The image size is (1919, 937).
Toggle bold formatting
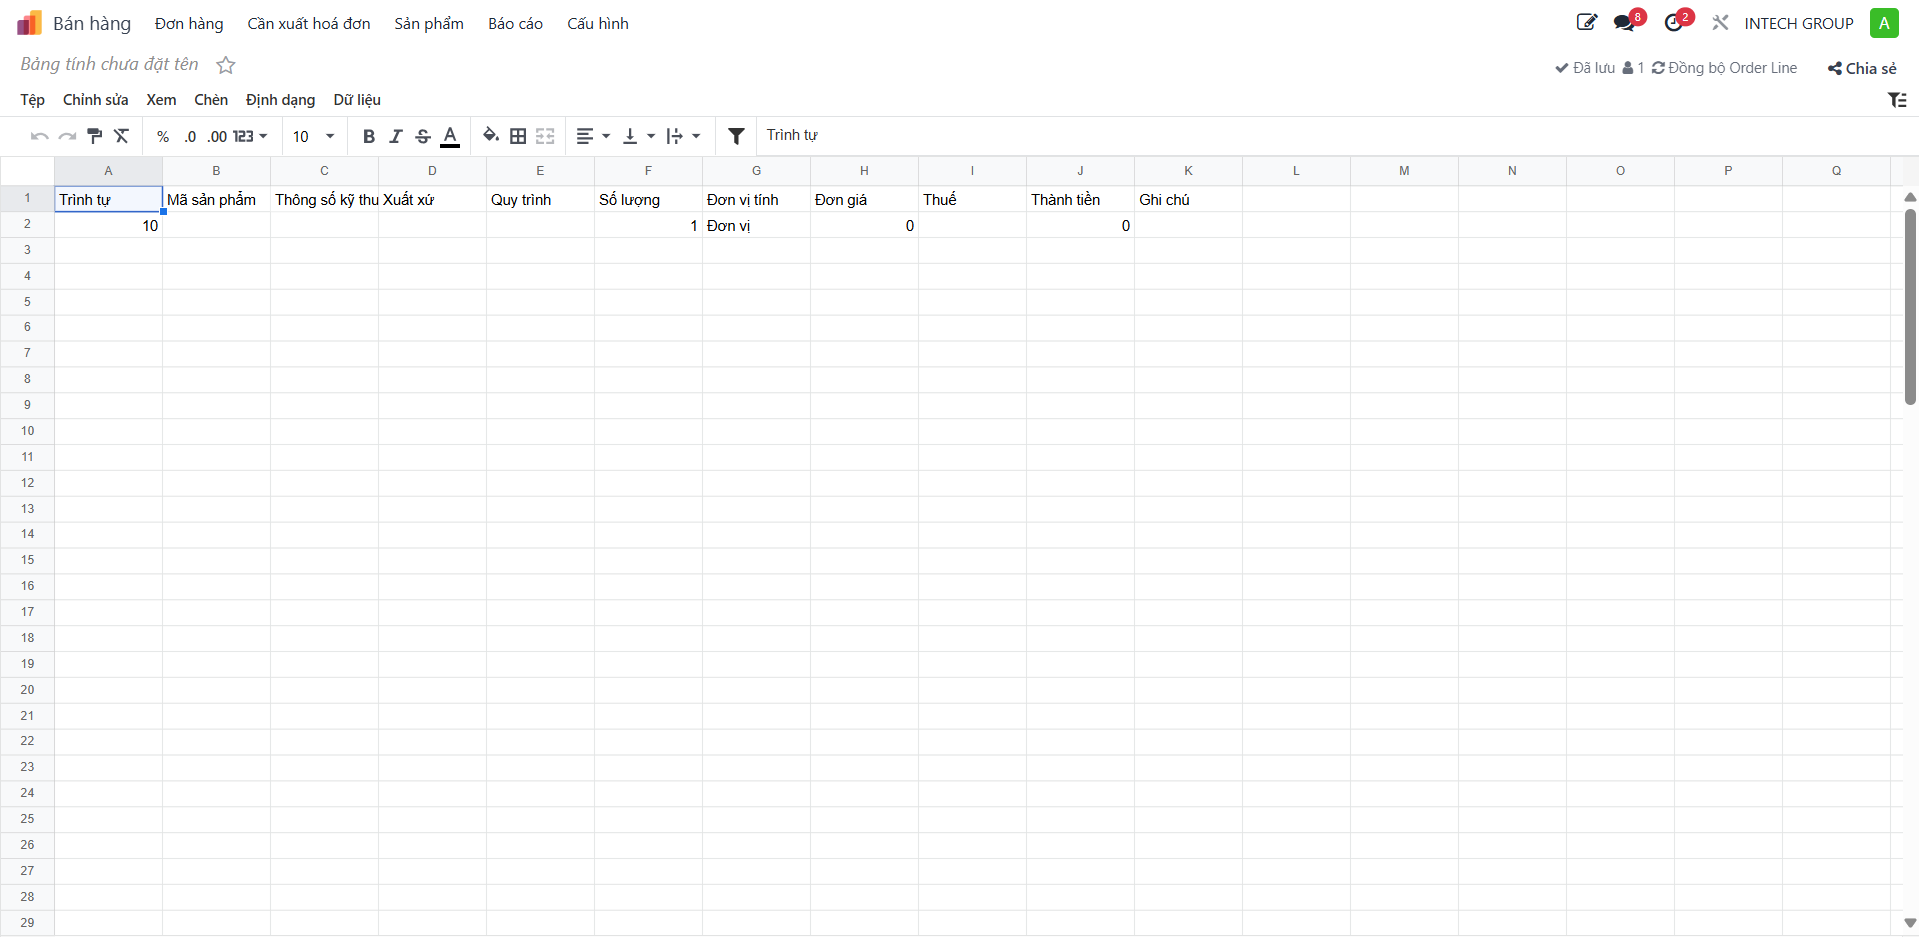click(x=369, y=137)
